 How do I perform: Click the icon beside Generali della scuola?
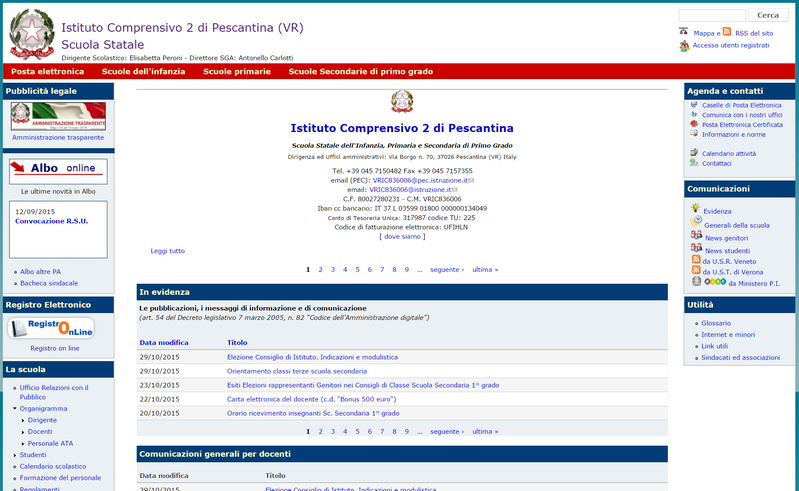pos(696,222)
